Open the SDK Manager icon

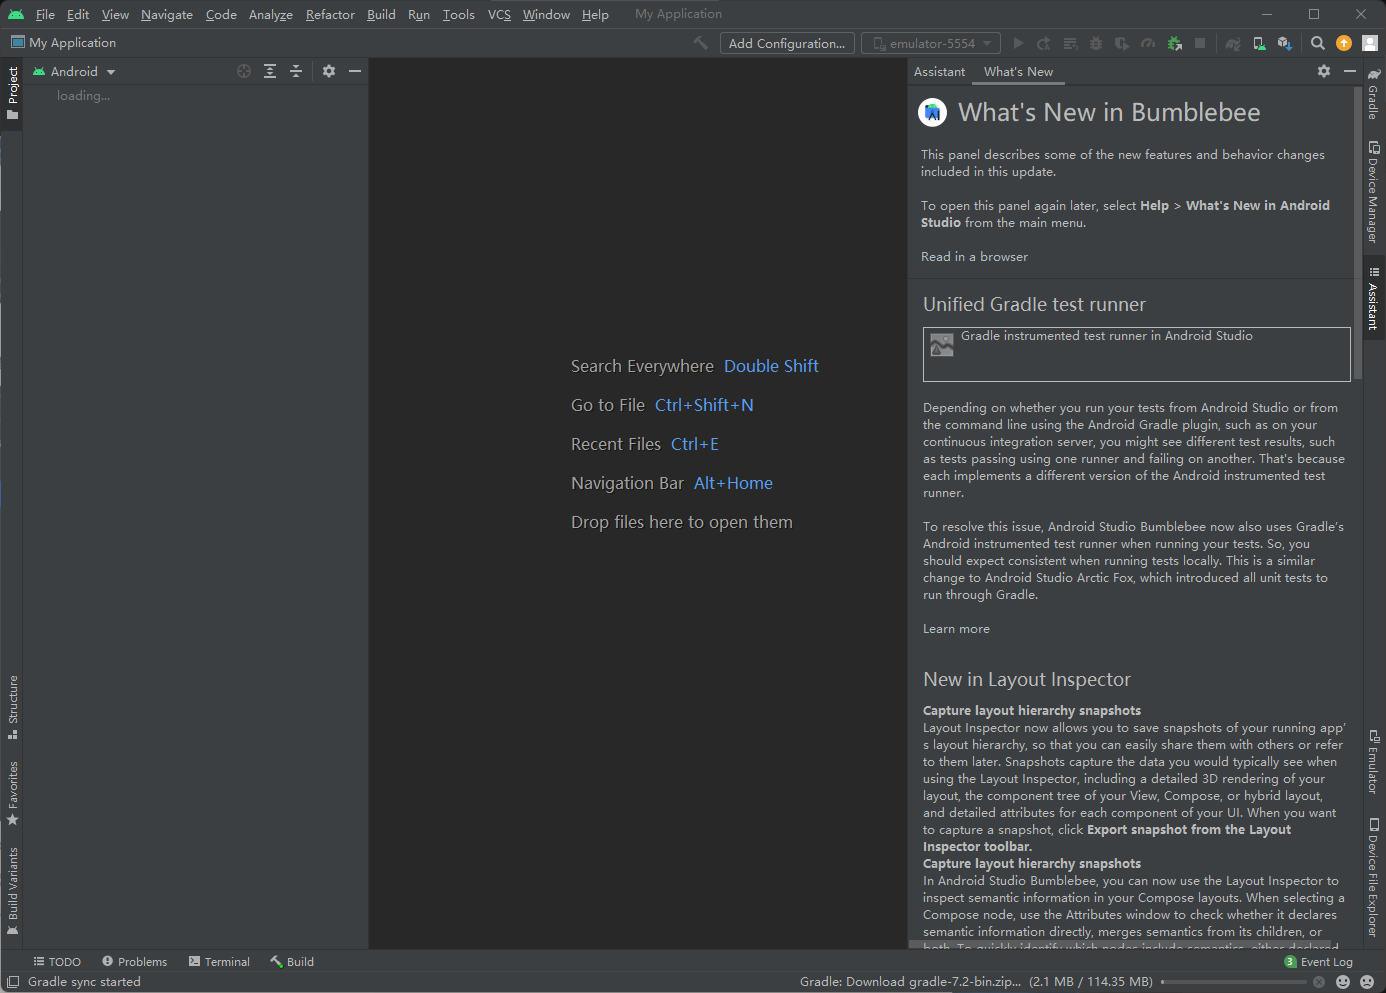pyautogui.click(x=1285, y=43)
